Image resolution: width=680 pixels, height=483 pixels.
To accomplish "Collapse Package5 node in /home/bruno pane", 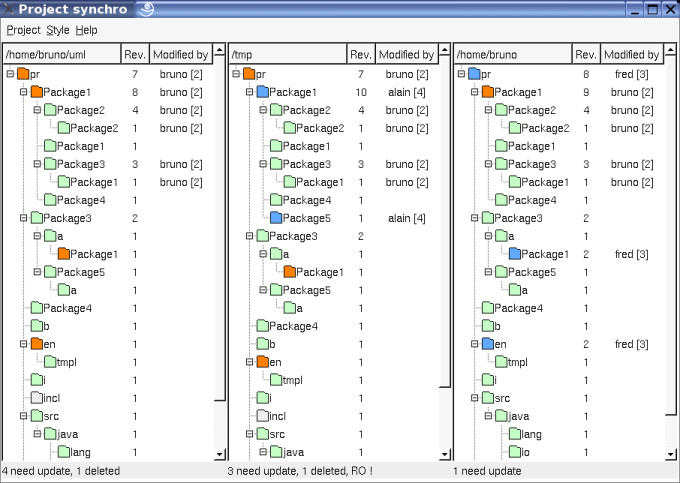I will (489, 272).
